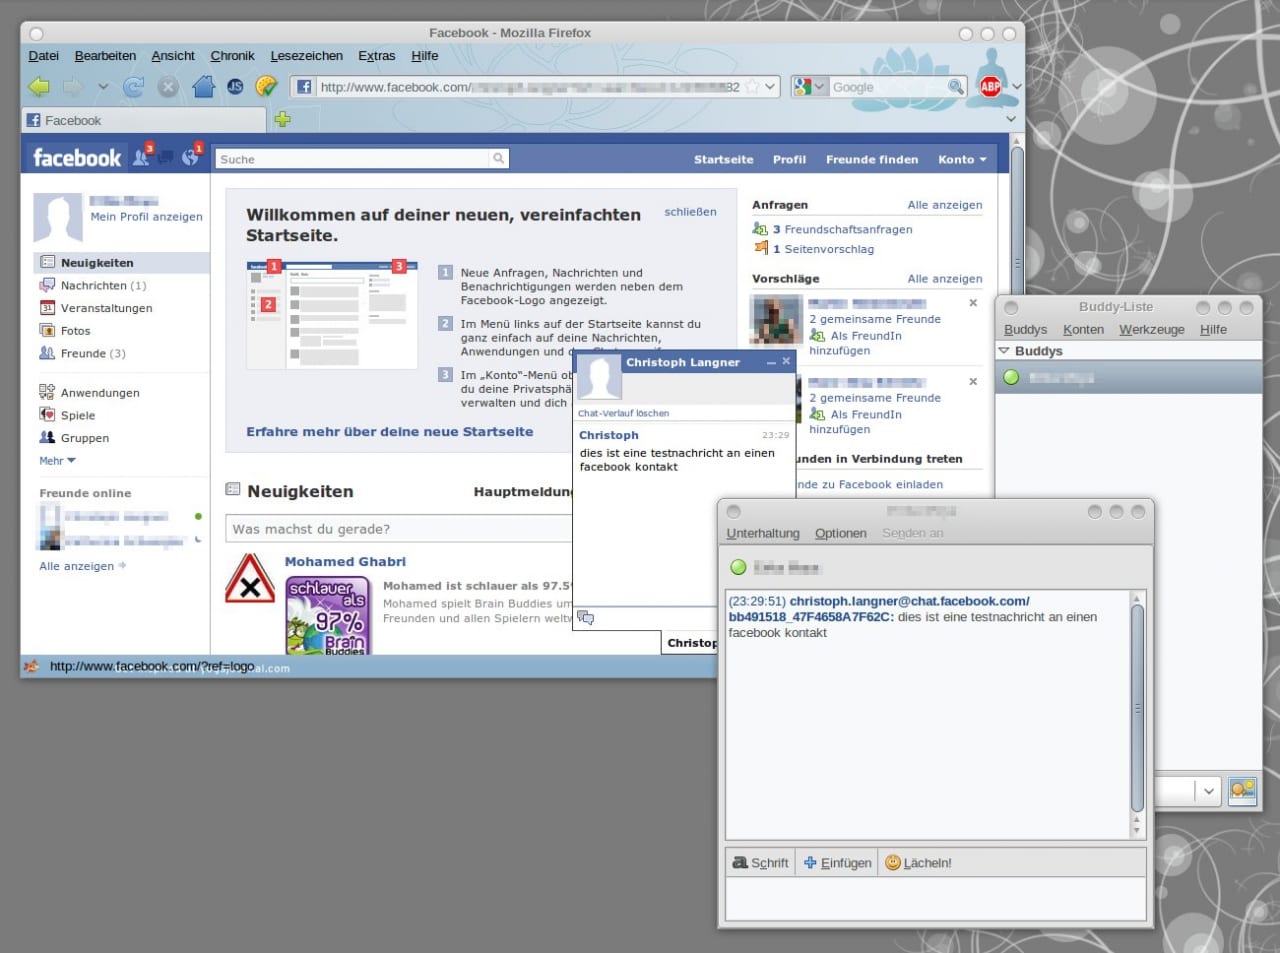
Task: Expand the Mehr menu in sidebar
Action: pyautogui.click(x=57, y=461)
